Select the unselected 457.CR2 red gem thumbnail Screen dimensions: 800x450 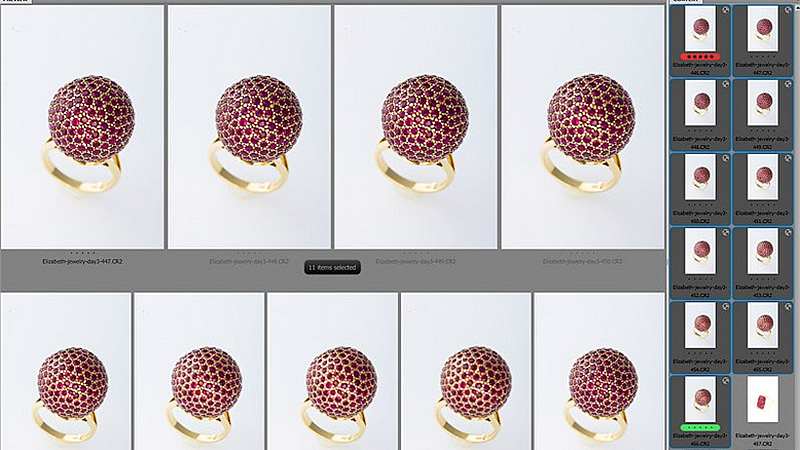tap(762, 399)
